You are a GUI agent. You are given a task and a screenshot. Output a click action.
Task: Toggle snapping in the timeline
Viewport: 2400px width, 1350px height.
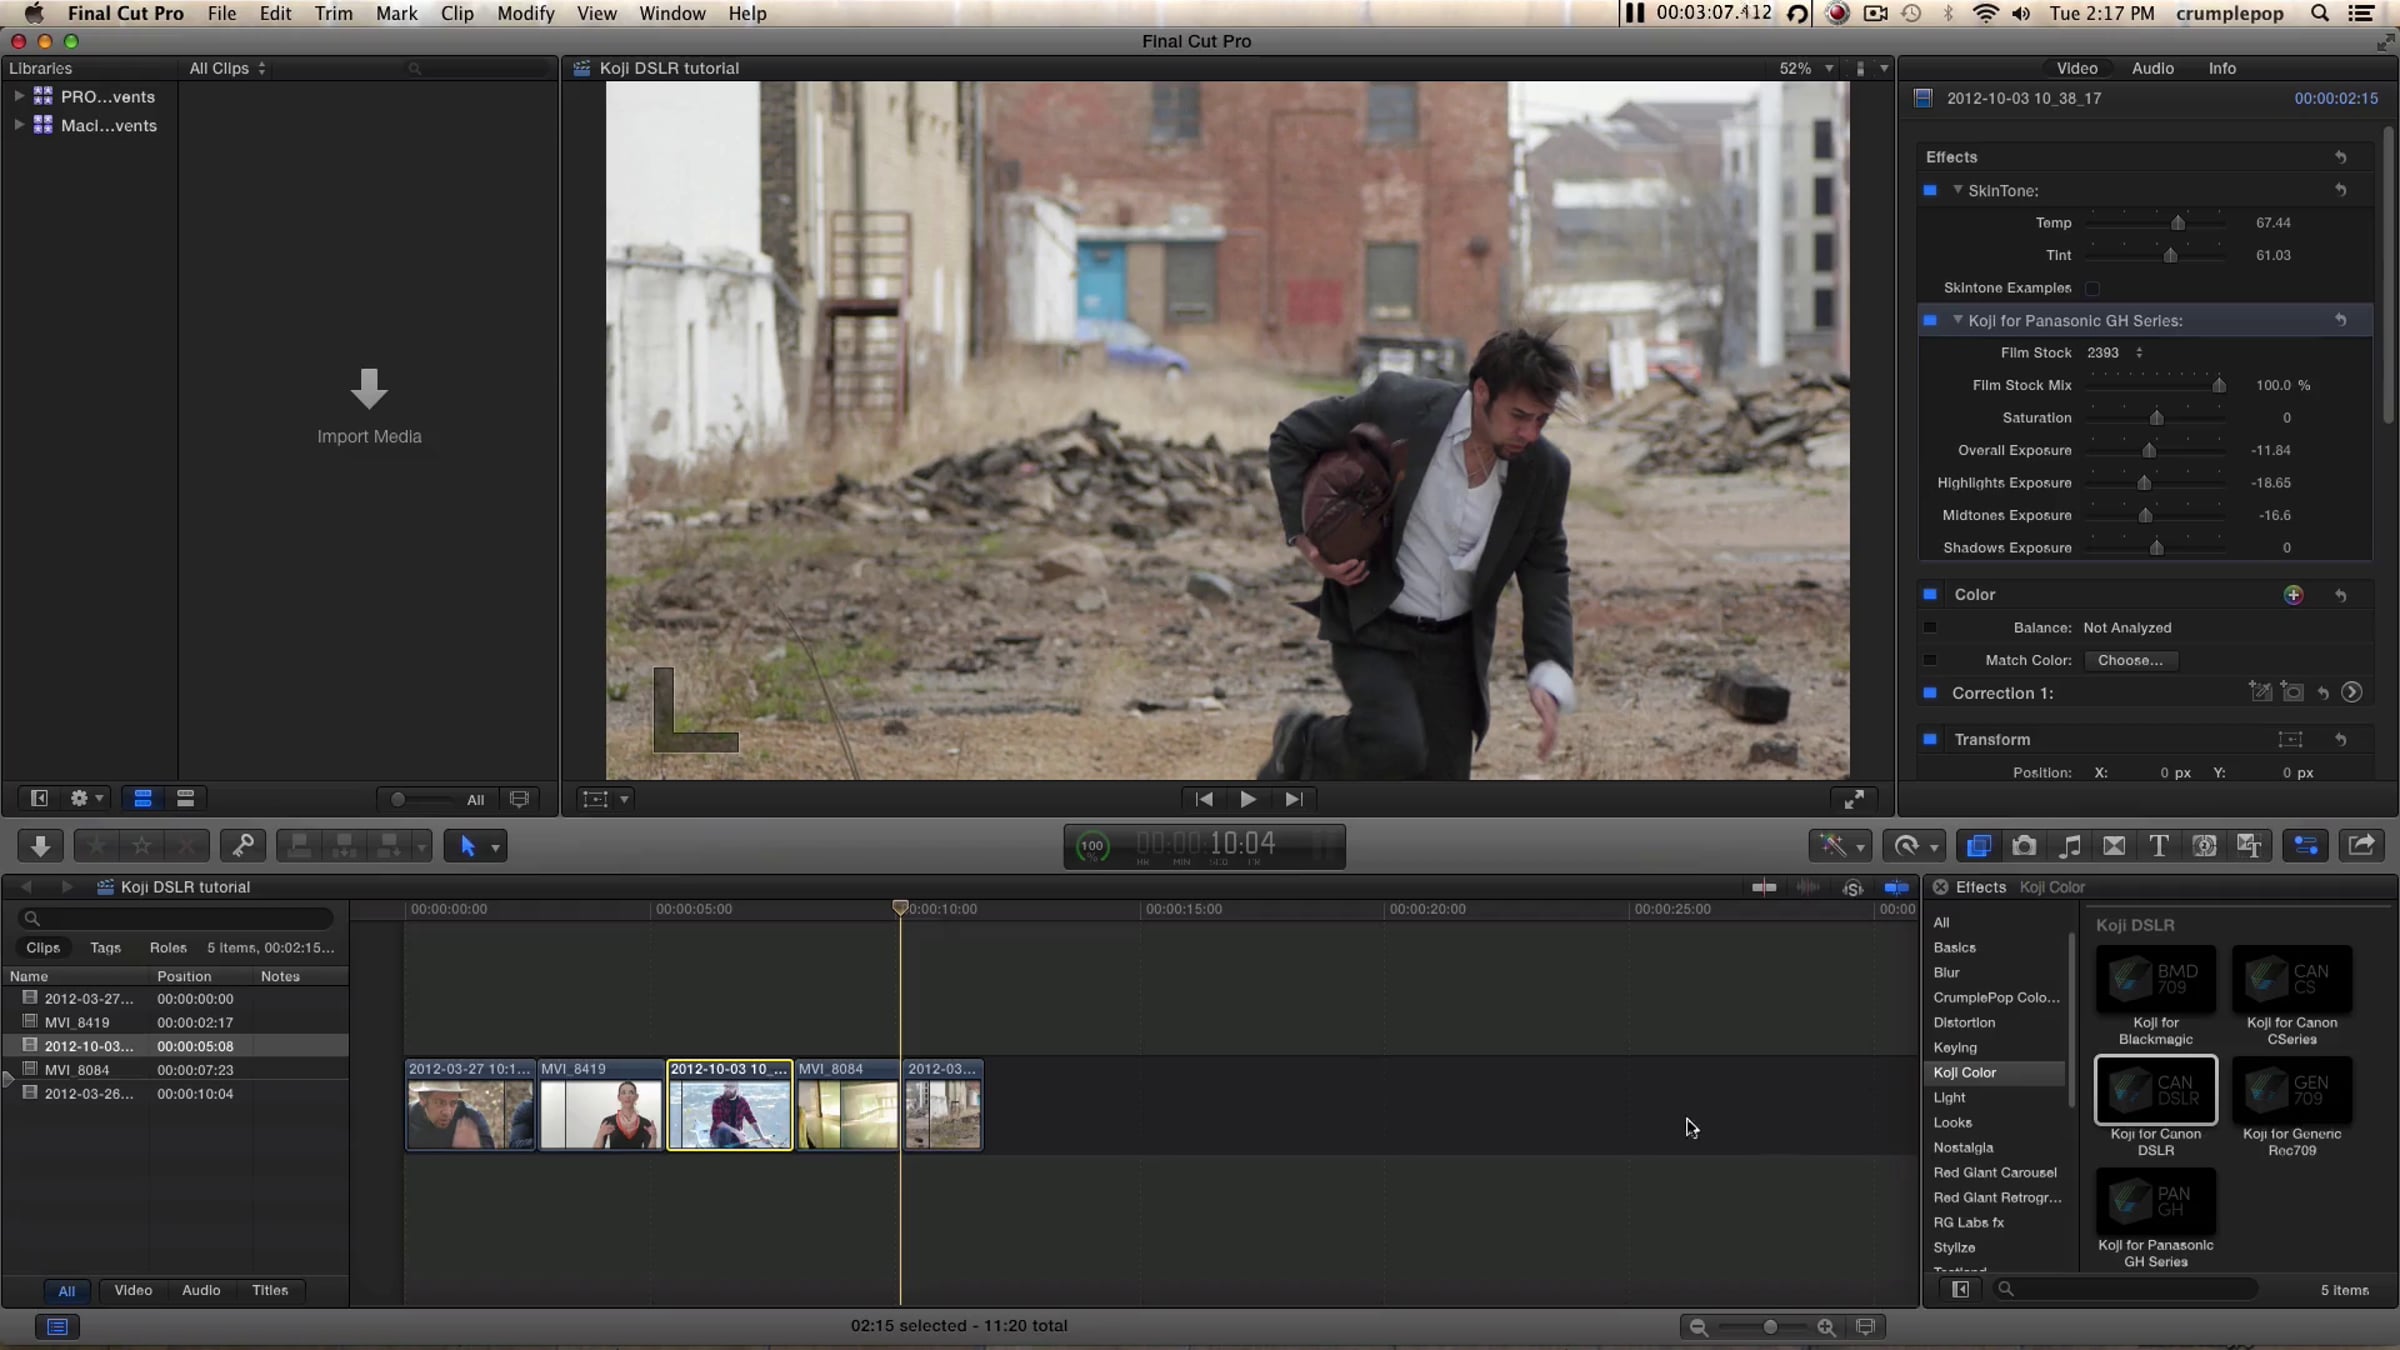click(1896, 887)
